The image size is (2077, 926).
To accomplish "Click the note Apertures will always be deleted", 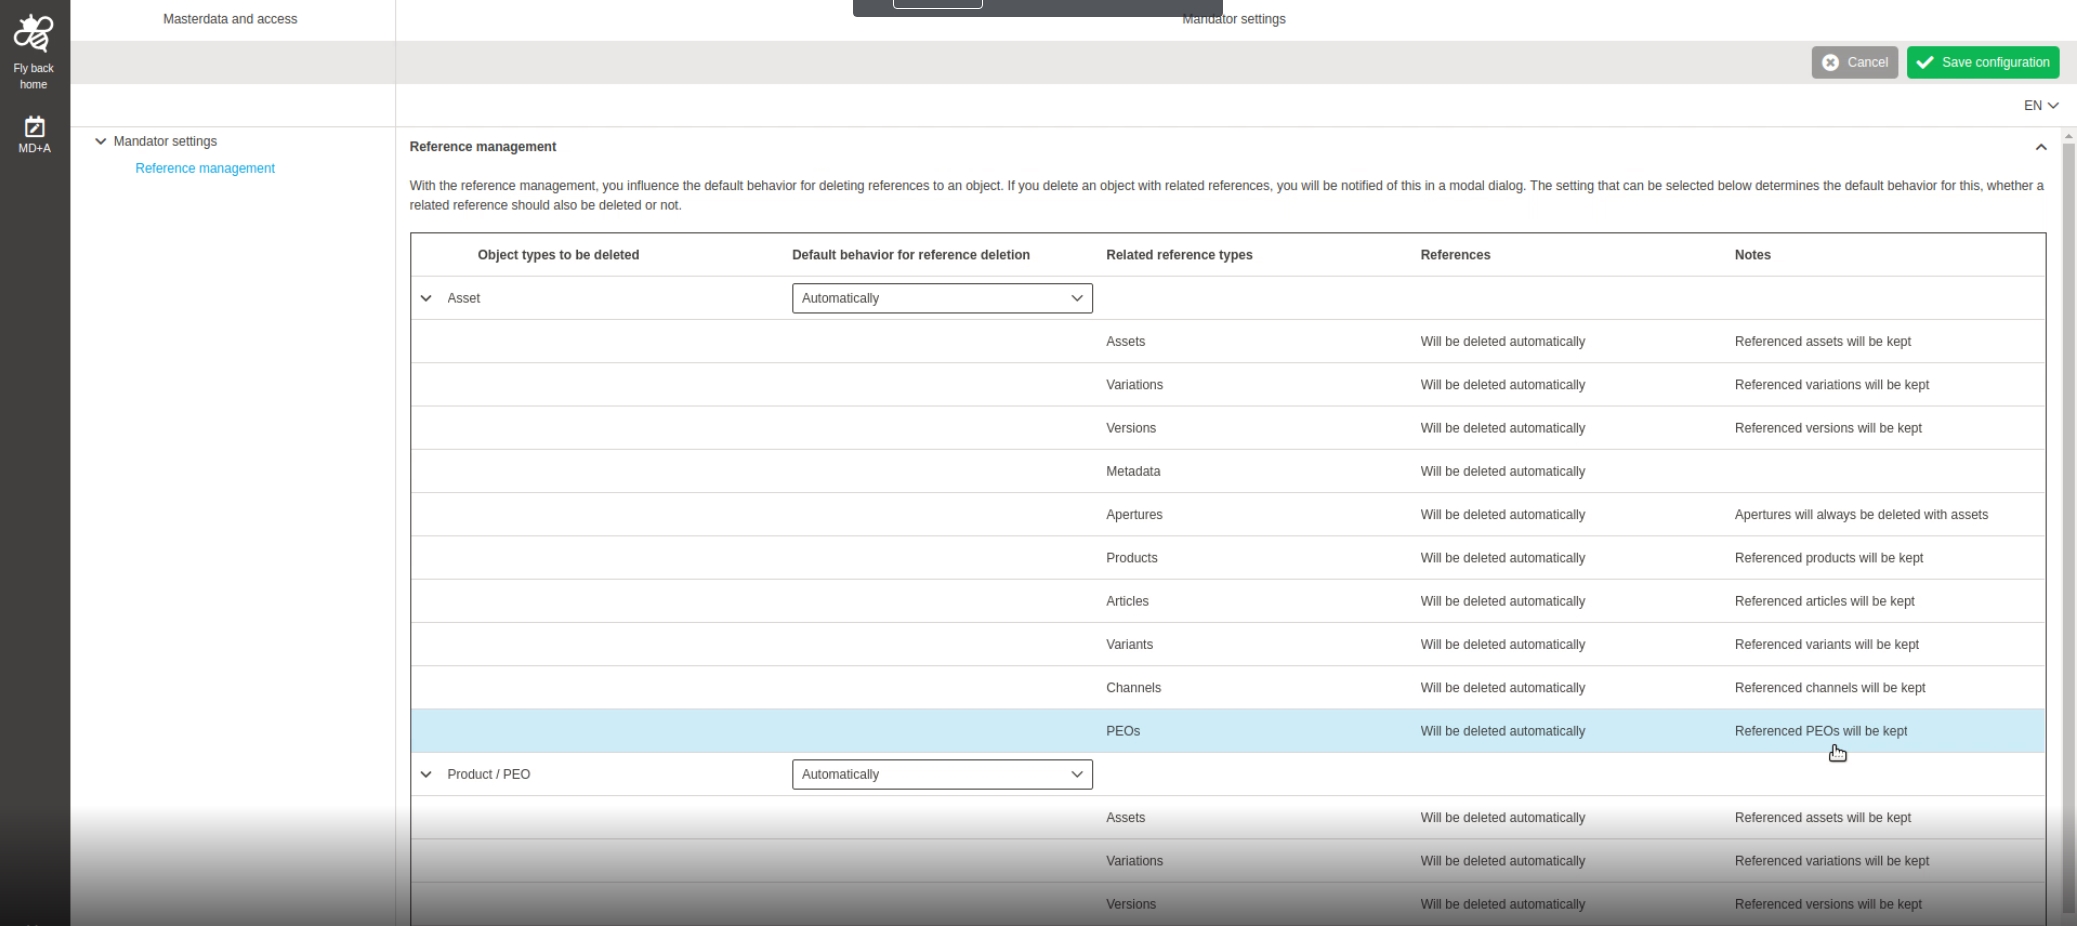I will tap(1861, 515).
